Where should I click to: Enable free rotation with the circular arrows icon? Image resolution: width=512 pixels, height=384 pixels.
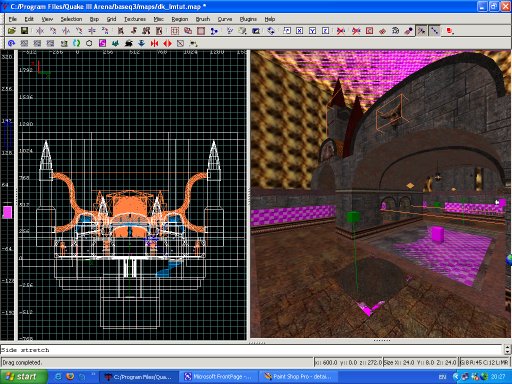(271, 31)
